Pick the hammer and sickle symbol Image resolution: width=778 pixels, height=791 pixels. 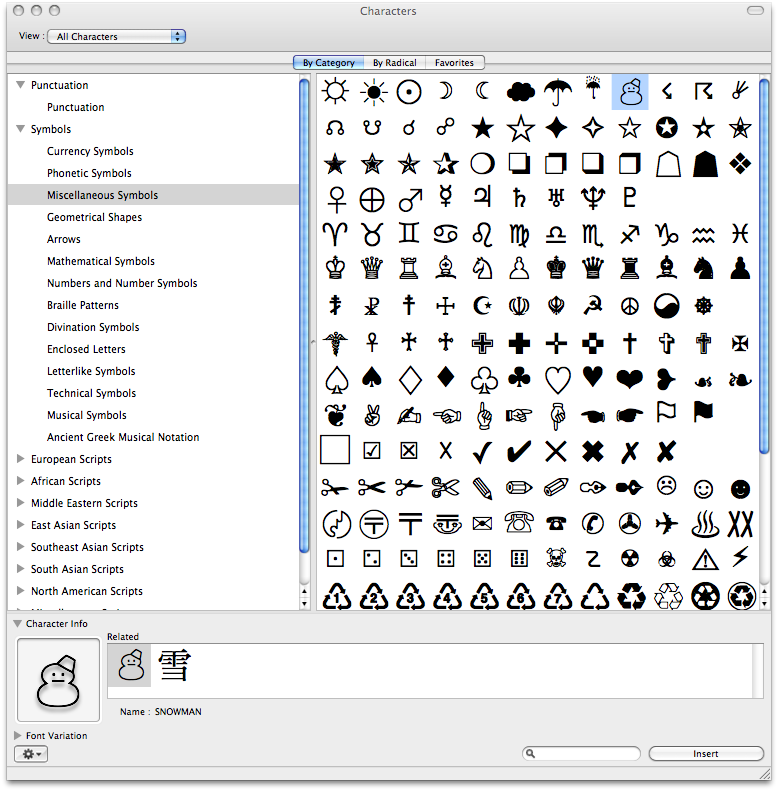pyautogui.click(x=593, y=305)
